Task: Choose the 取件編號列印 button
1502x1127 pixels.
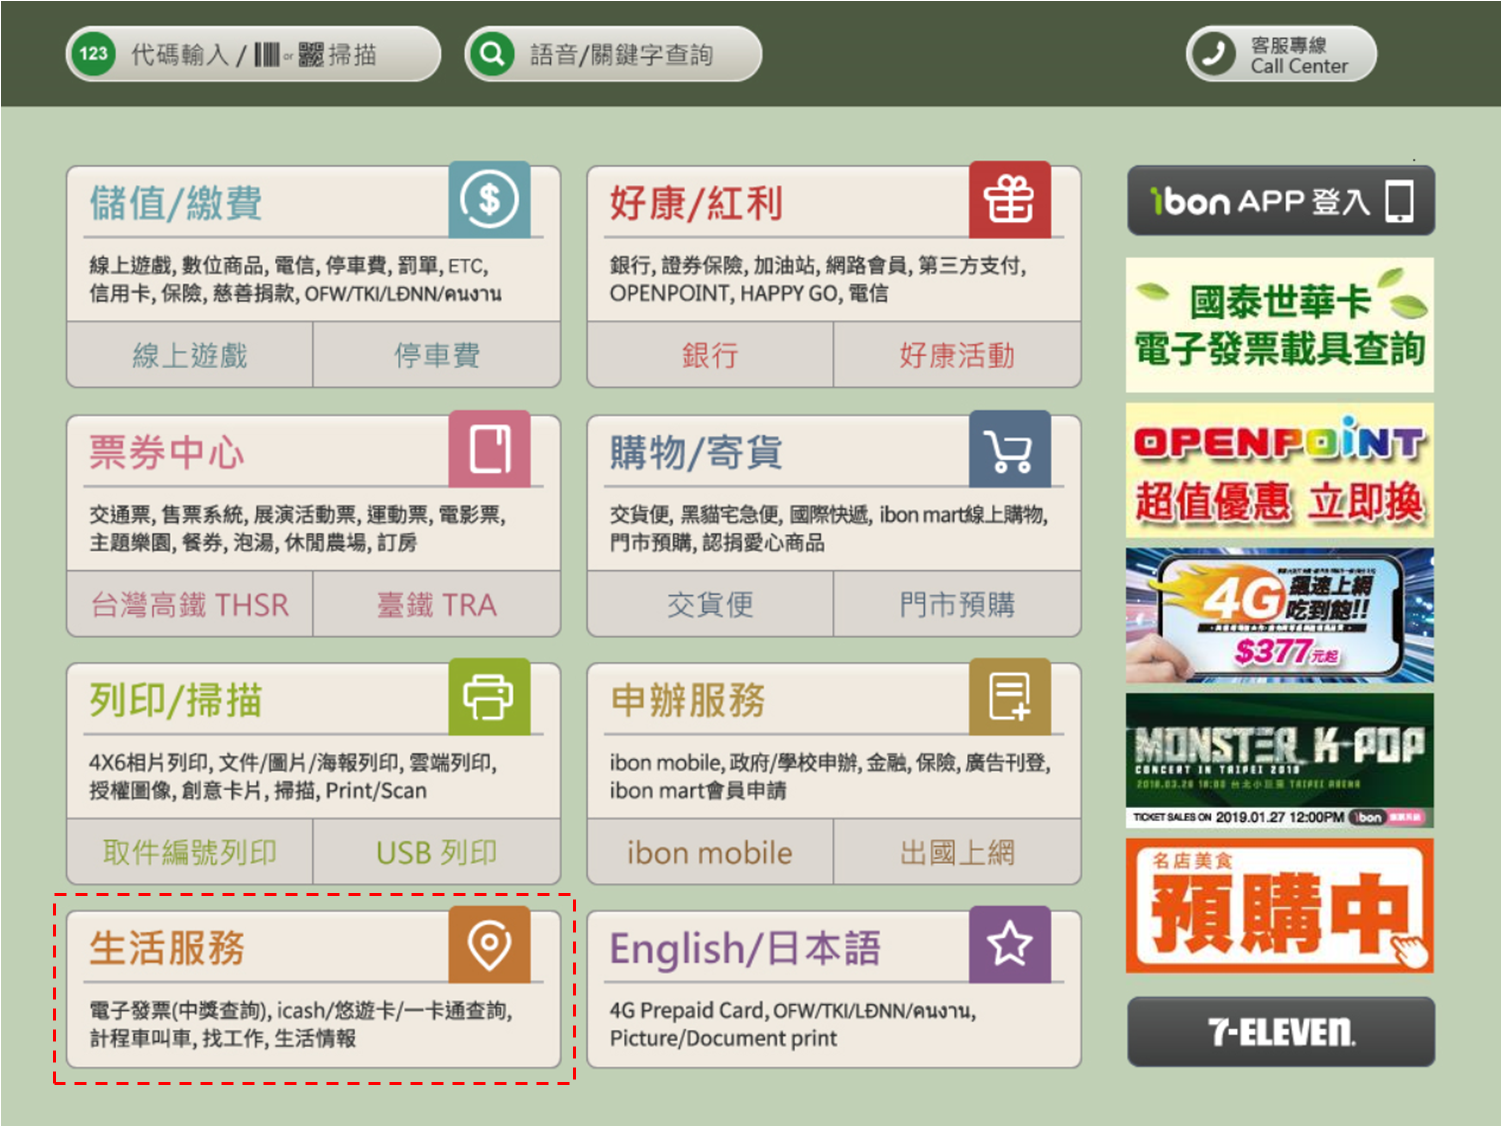Action: click(190, 852)
